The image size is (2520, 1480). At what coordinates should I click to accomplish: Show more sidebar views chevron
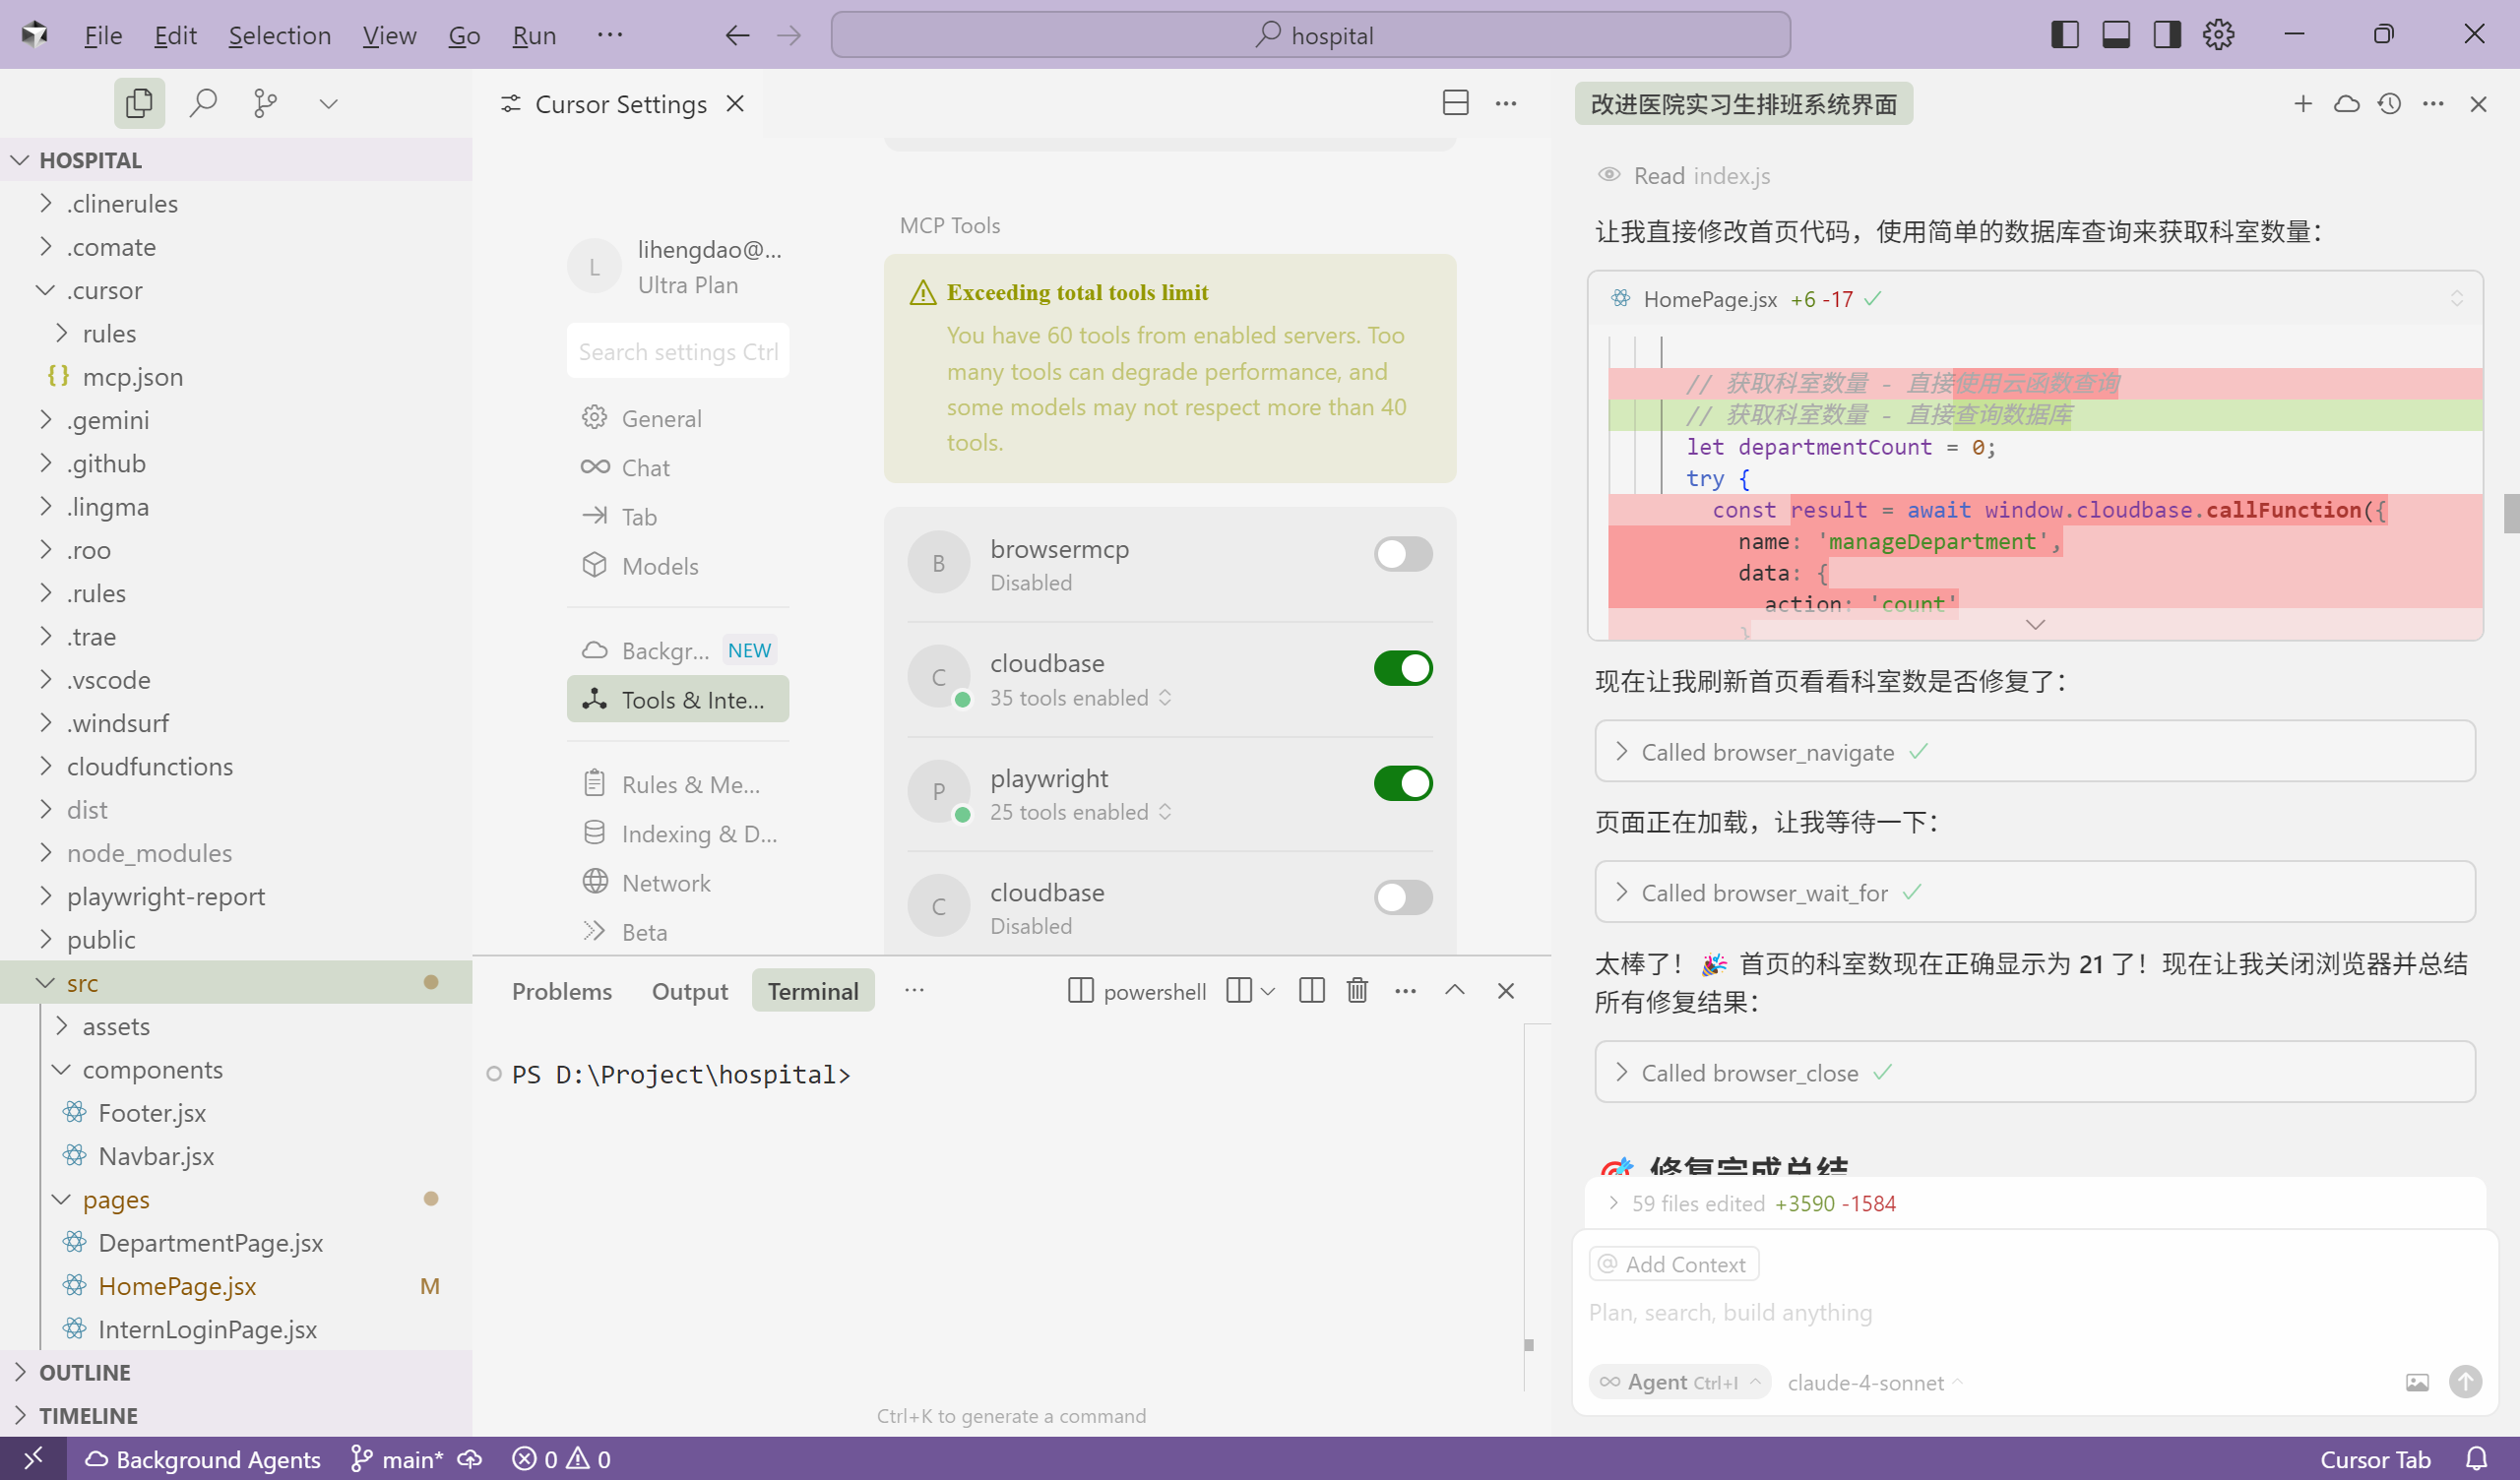(328, 104)
